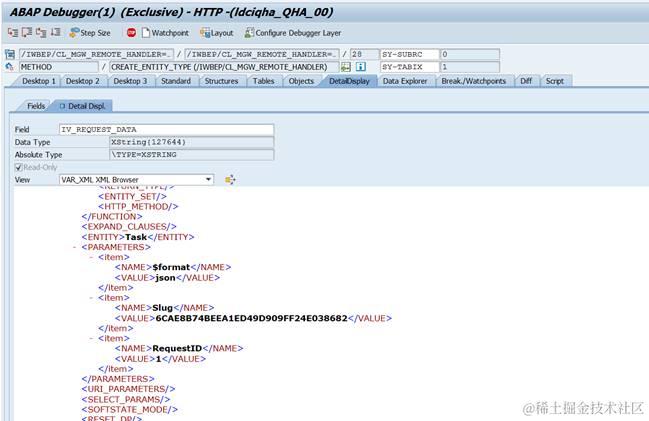Click the URI_PARAMETERS XML element
This screenshot has height=421, width=649.
coord(128,389)
